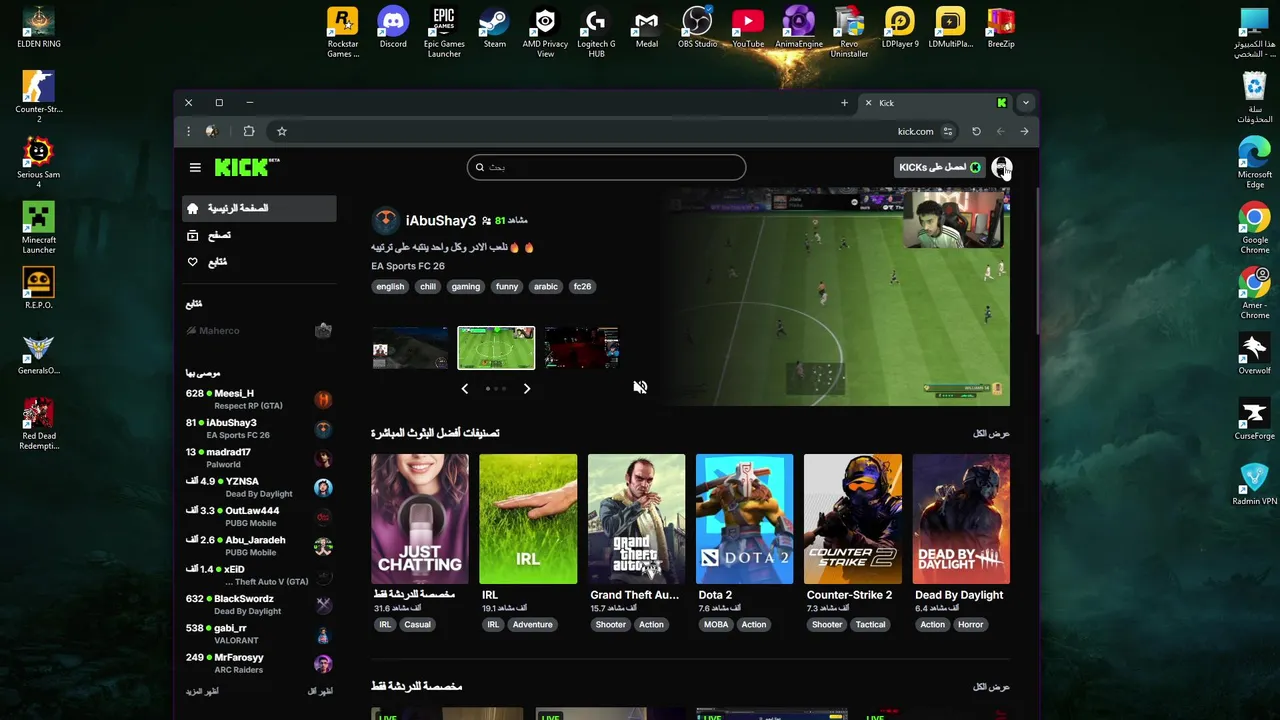The height and width of the screenshot is (720, 1280).
Task: Open the browse sidebar item
Action: pos(259,235)
